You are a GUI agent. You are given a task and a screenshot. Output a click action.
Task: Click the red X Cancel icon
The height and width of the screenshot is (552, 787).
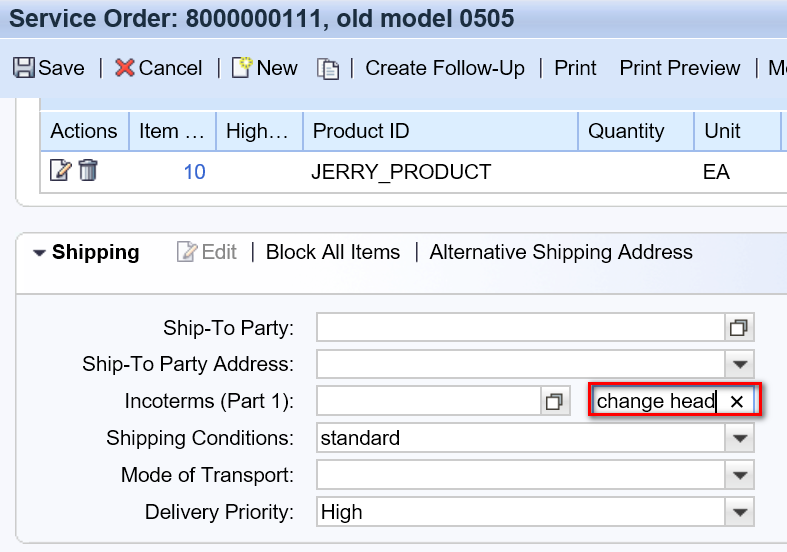[124, 68]
